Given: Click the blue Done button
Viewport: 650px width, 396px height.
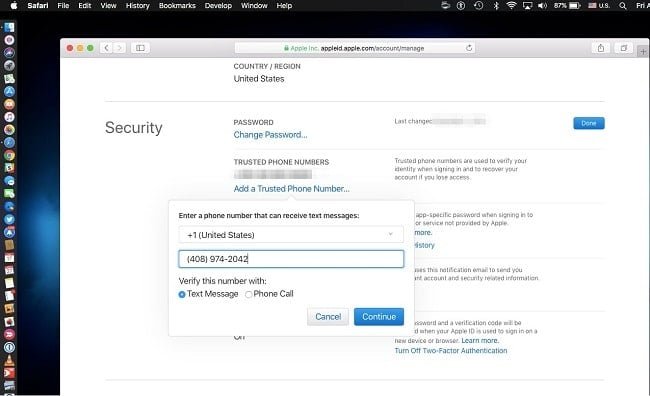Looking at the screenshot, I should pyautogui.click(x=589, y=123).
